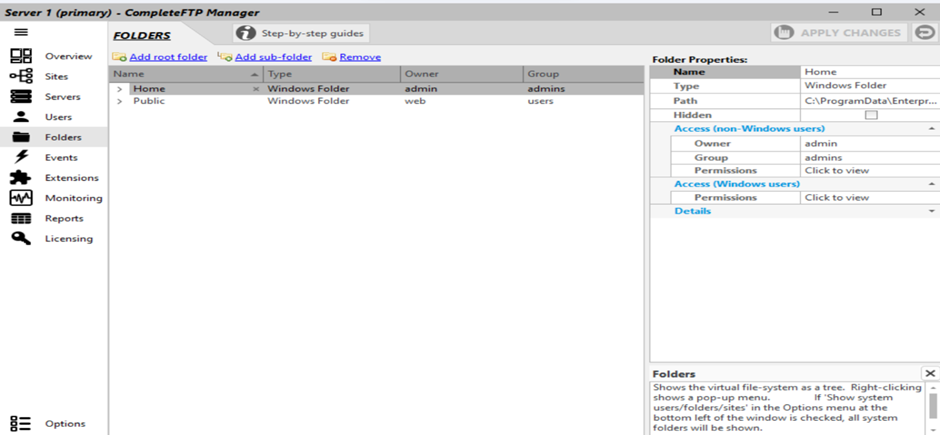Click the Users person icon
The height and width of the screenshot is (435, 940).
point(21,117)
